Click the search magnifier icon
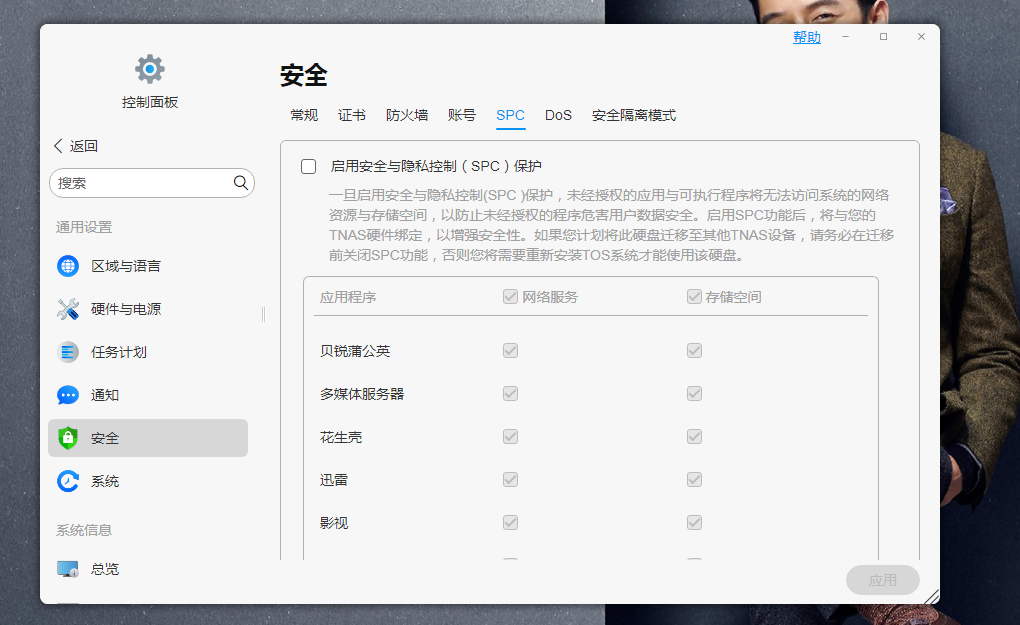Image resolution: width=1020 pixels, height=625 pixels. (241, 183)
